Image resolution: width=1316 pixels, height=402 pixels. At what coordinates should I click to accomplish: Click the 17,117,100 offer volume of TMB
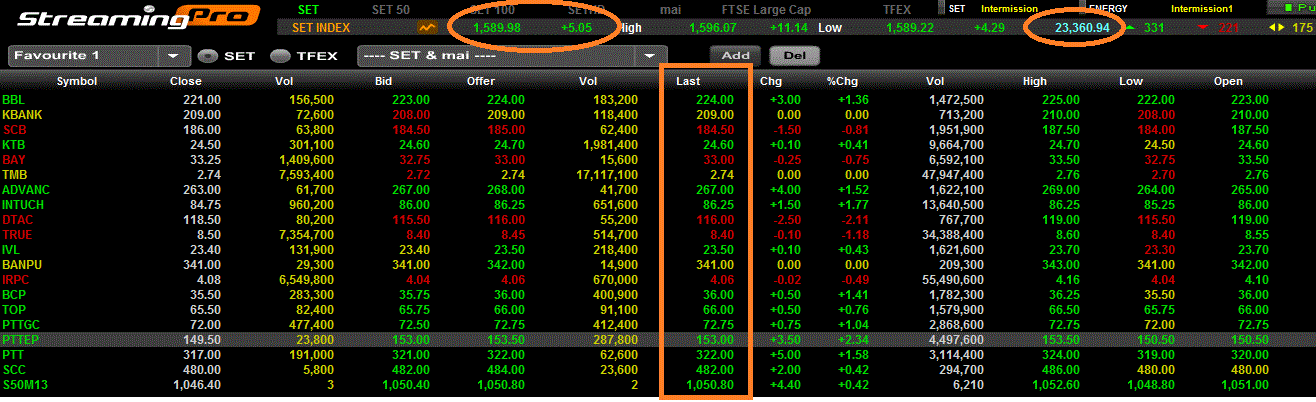click(607, 175)
